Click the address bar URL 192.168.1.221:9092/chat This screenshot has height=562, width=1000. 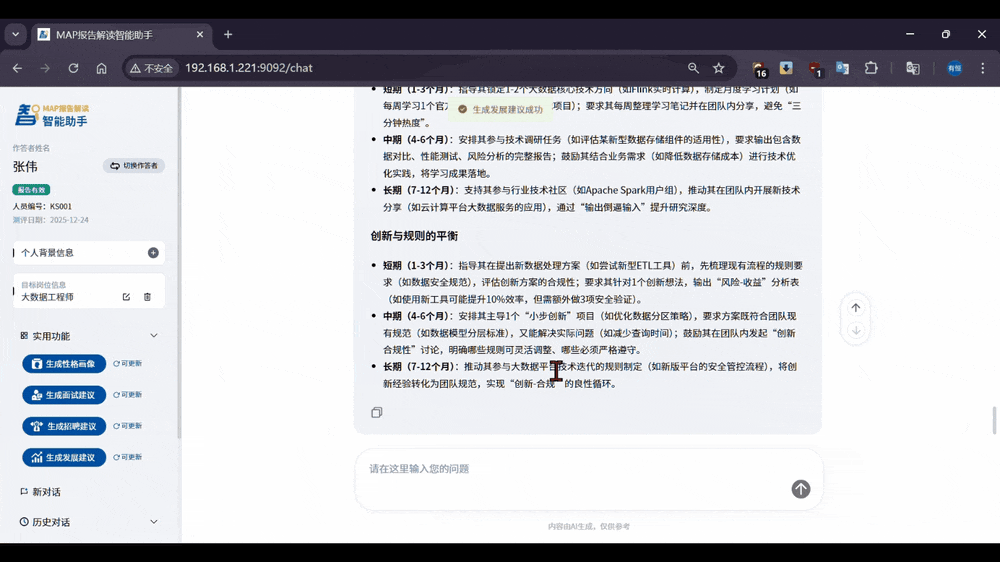click(249, 68)
